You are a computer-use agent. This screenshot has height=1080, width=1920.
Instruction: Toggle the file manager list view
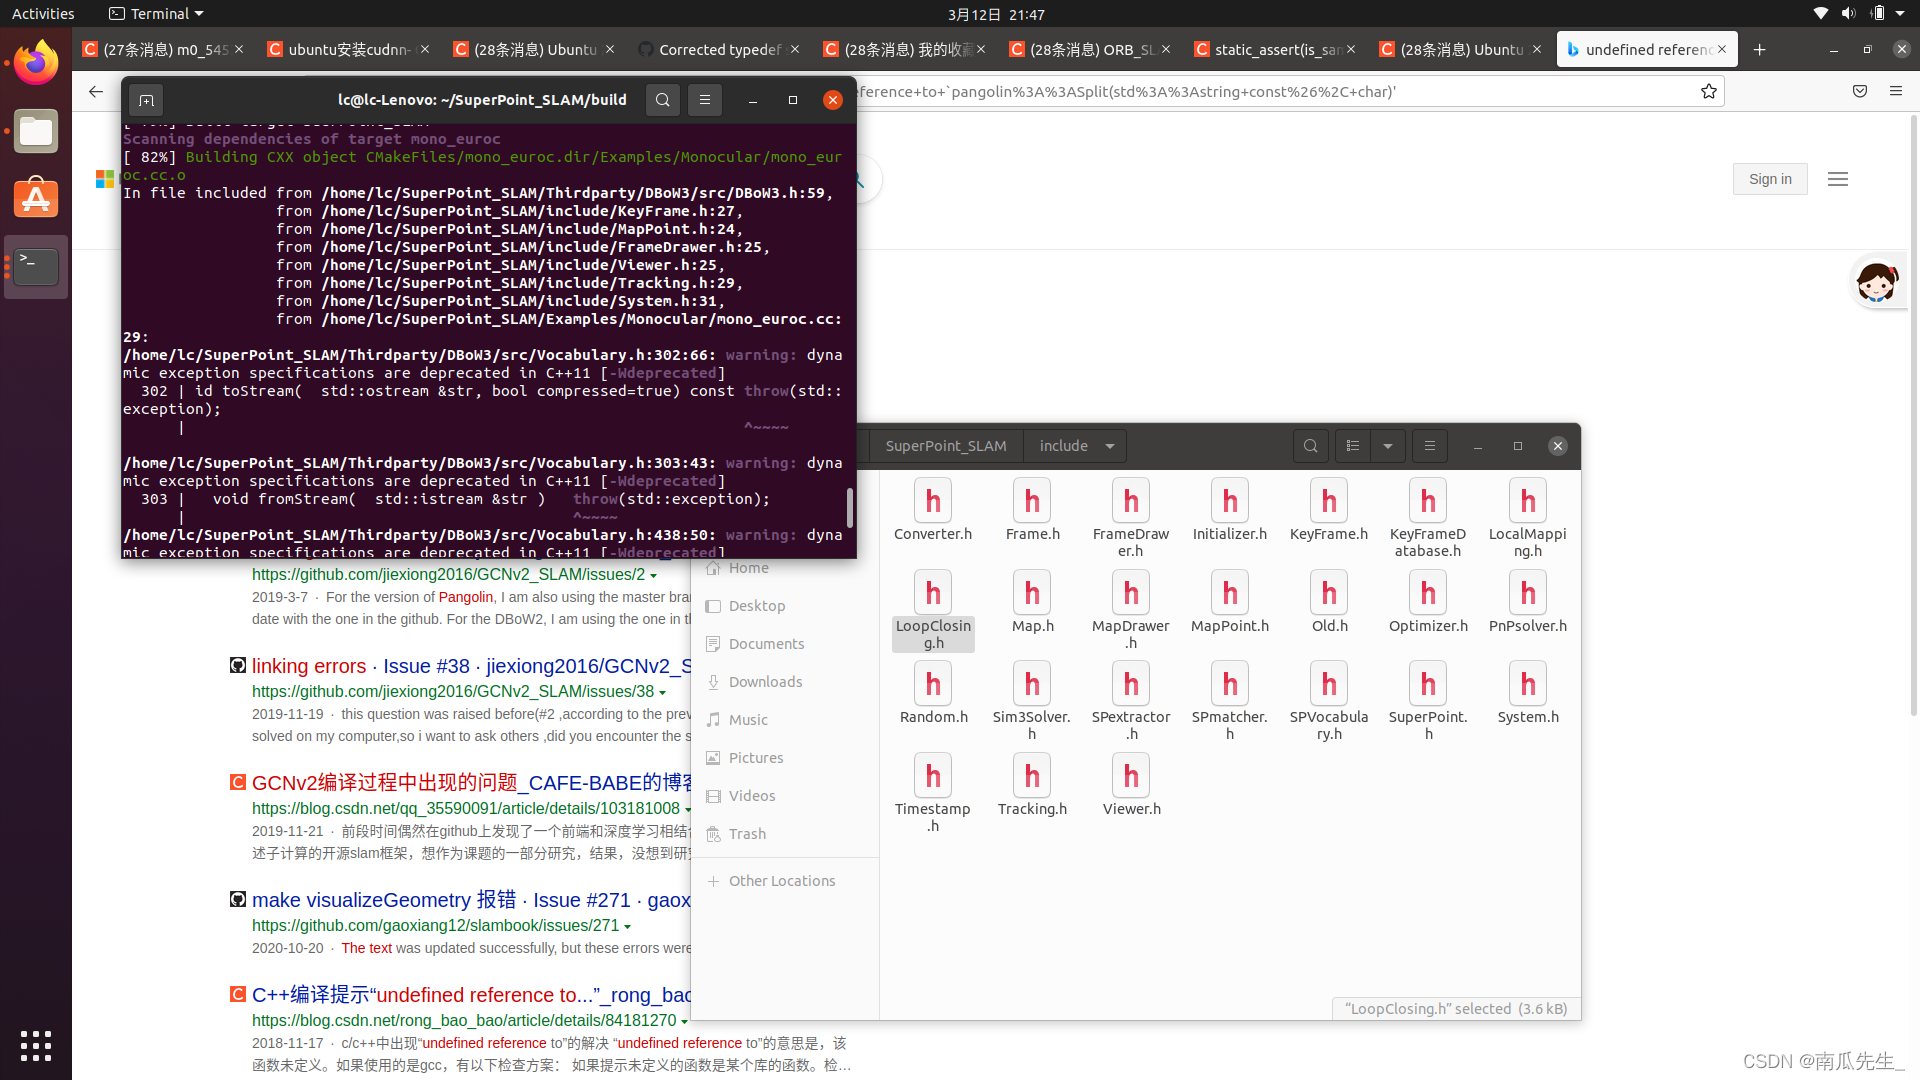tap(1353, 446)
